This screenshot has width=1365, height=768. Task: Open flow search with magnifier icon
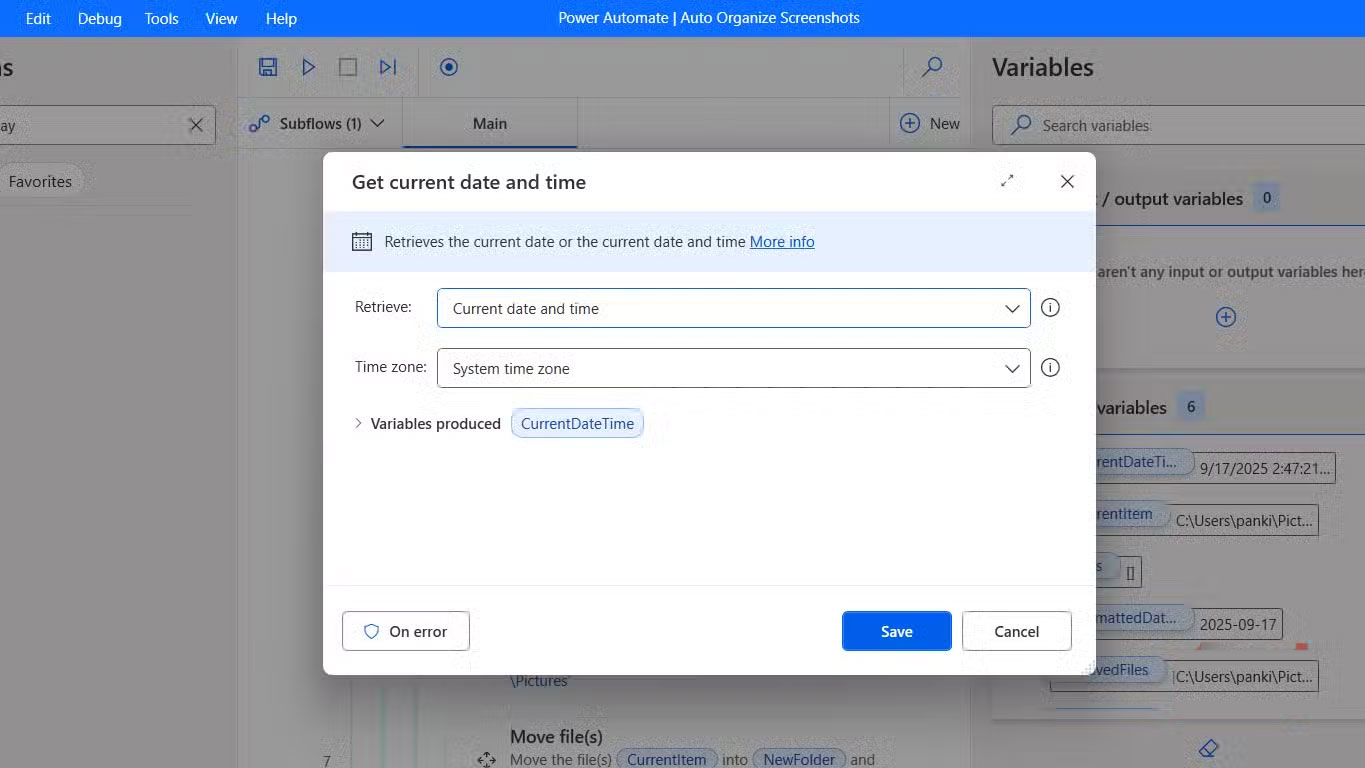pyautogui.click(x=932, y=67)
